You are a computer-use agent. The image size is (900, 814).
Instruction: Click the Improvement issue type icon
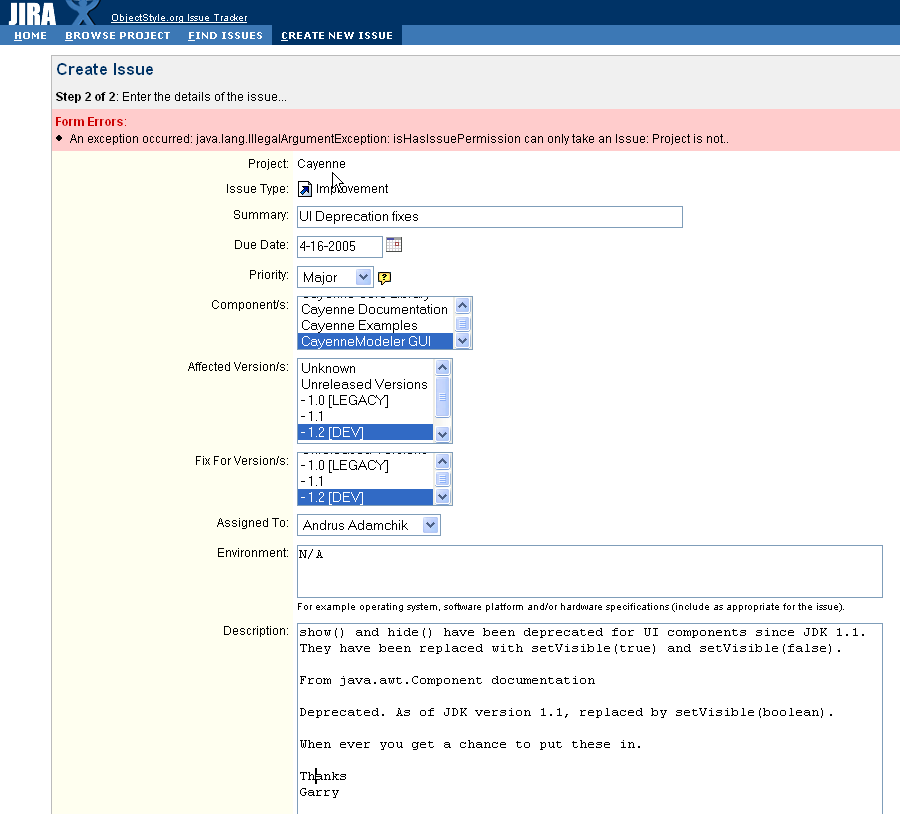305,189
